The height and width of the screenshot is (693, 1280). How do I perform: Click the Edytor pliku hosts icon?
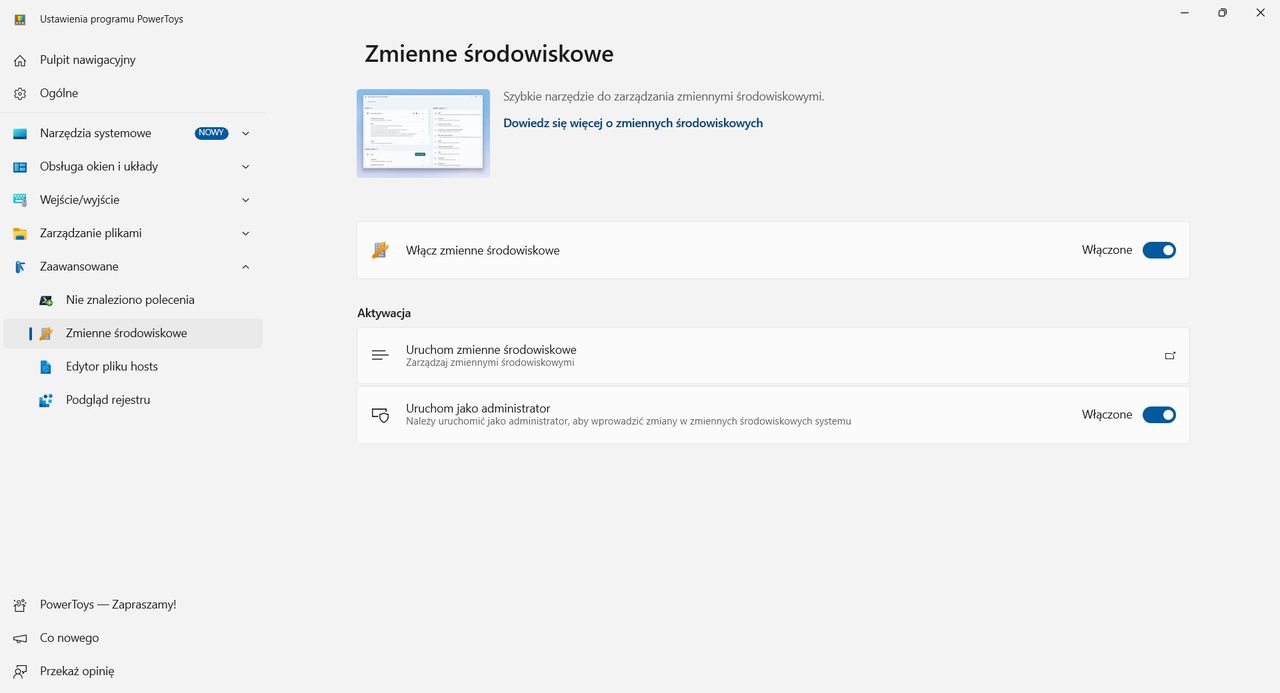[x=46, y=367]
